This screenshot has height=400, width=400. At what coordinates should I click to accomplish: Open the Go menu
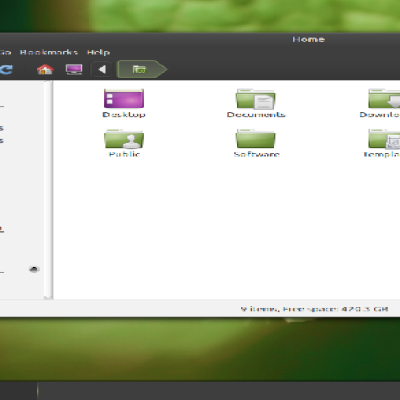click(5, 52)
